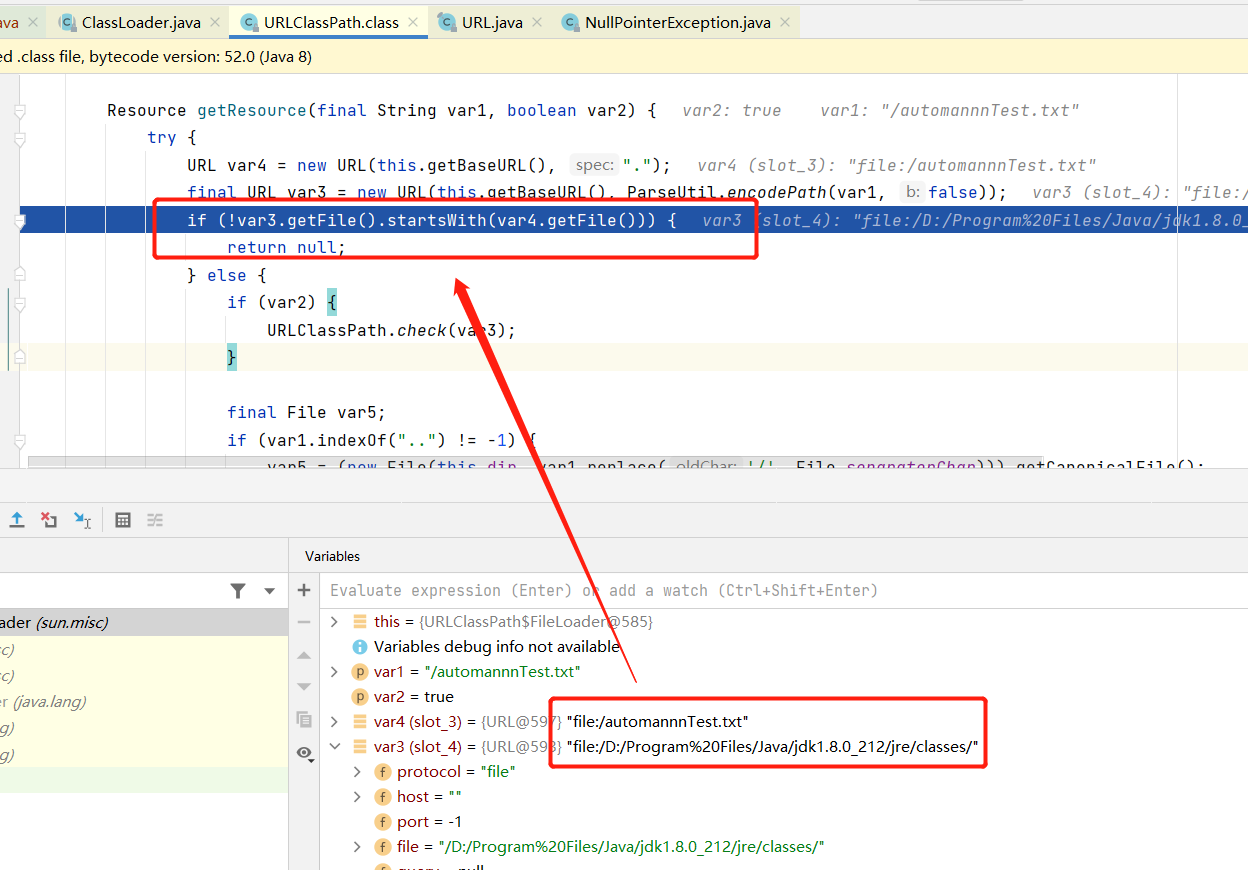Click 'Variables debug info not available' message
This screenshot has width=1248, height=870.
click(x=496, y=647)
